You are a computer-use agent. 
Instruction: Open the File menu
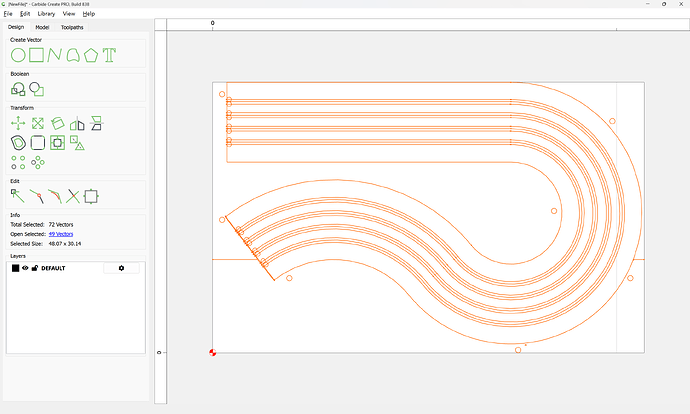coord(8,14)
